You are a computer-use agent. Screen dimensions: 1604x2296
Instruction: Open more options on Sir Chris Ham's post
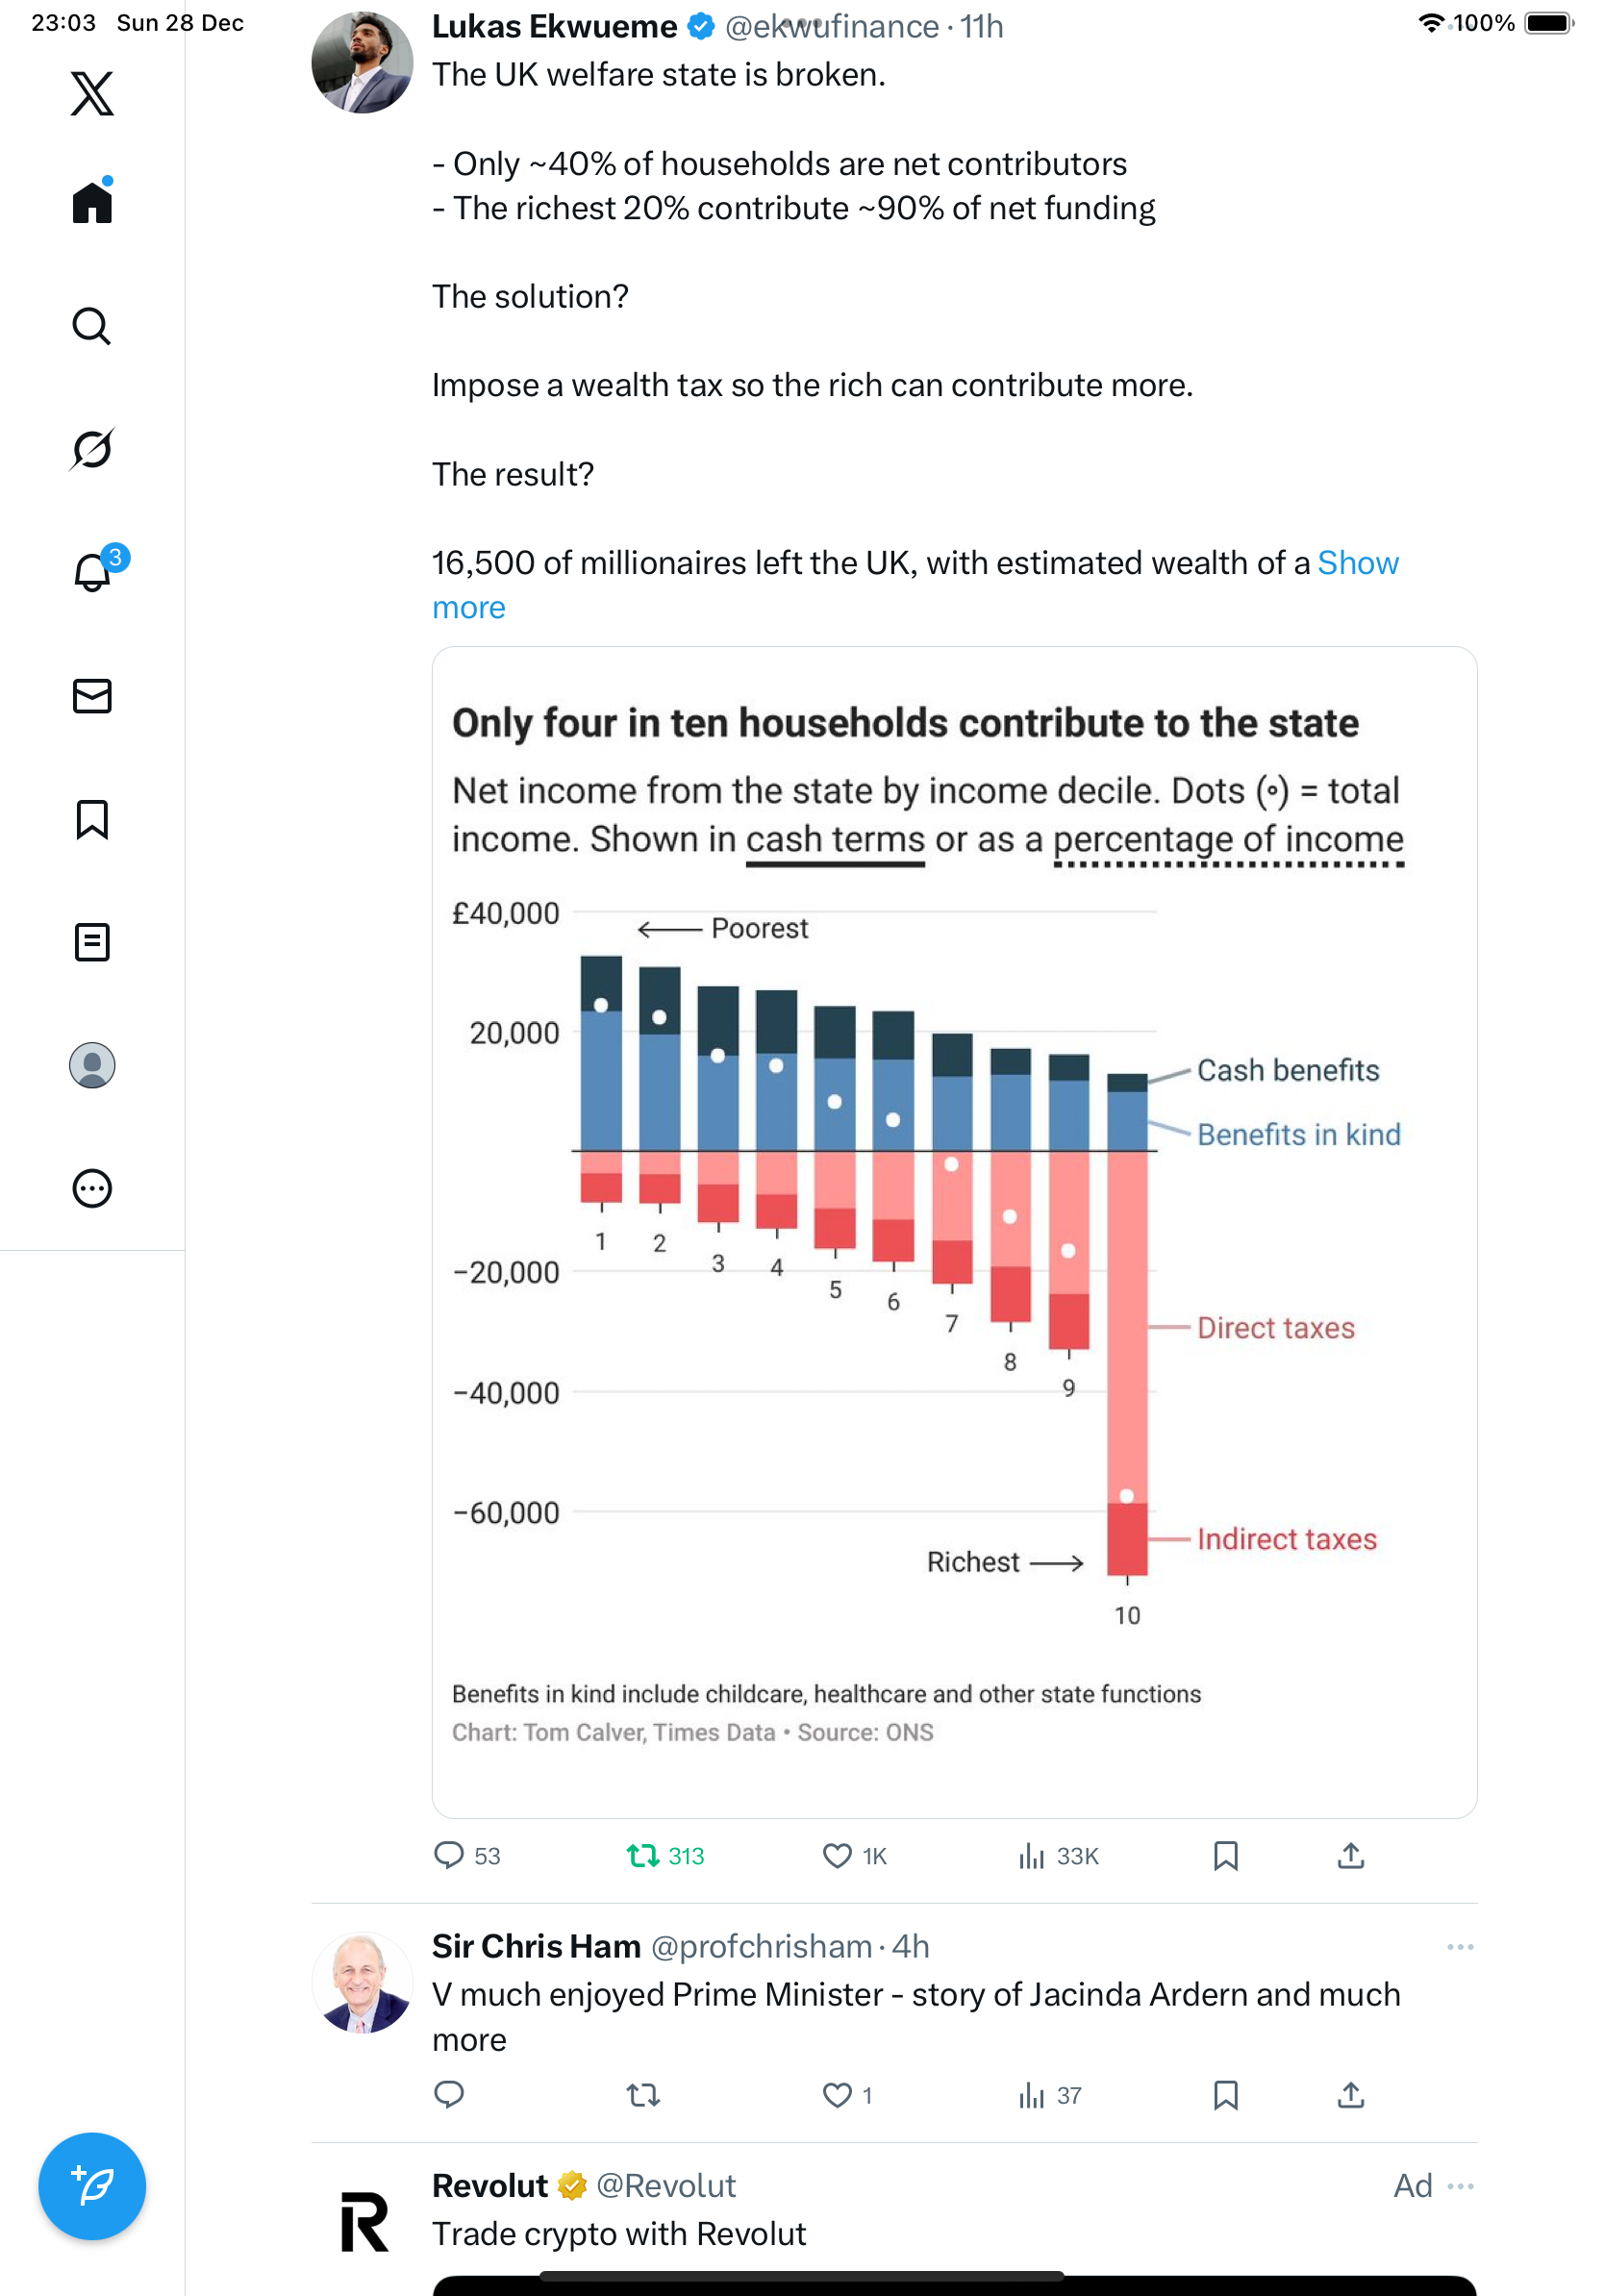[x=1460, y=1947]
